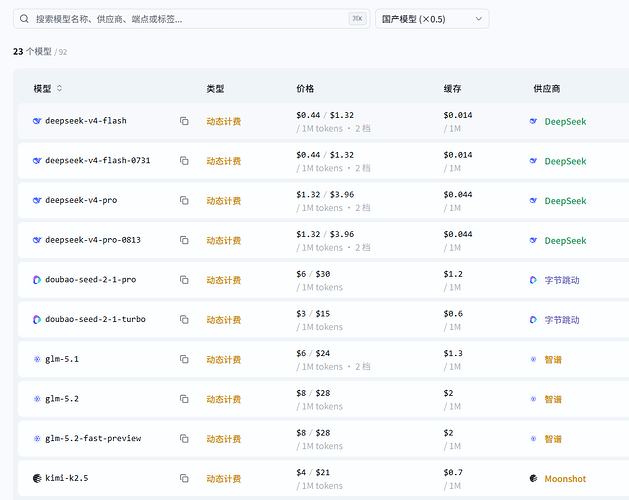Screen dimensions: 629x500
Task: Open 字节跳动 provider link in doubao-seed-2-1-turbo row
Action: (x=562, y=320)
